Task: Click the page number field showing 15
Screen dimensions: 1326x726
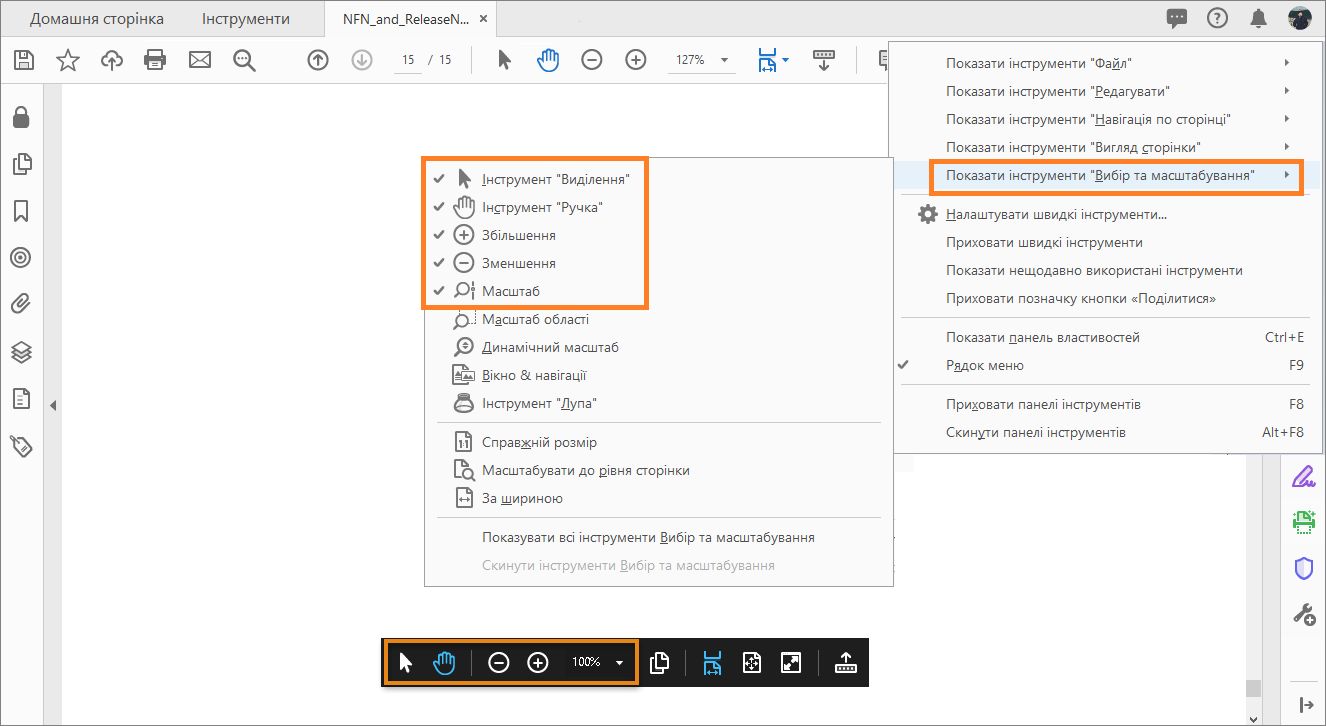Action: tap(406, 59)
